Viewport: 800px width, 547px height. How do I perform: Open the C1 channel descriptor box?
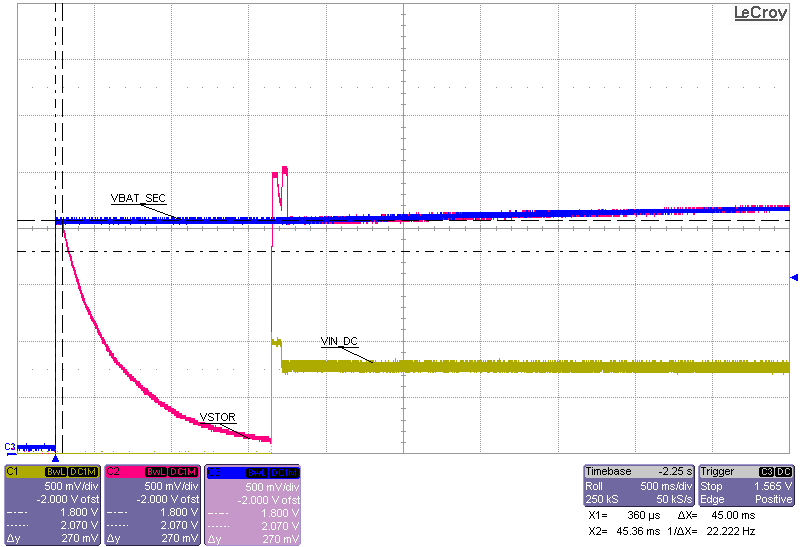pyautogui.click(x=52, y=505)
